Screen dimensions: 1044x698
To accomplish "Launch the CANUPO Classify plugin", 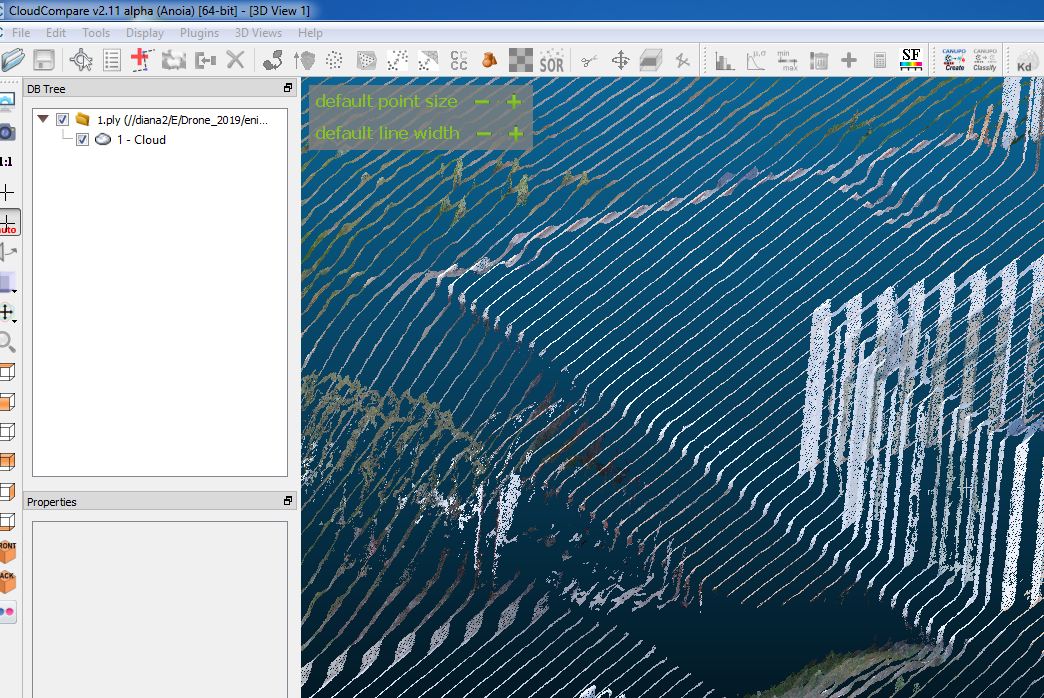I will point(985,60).
